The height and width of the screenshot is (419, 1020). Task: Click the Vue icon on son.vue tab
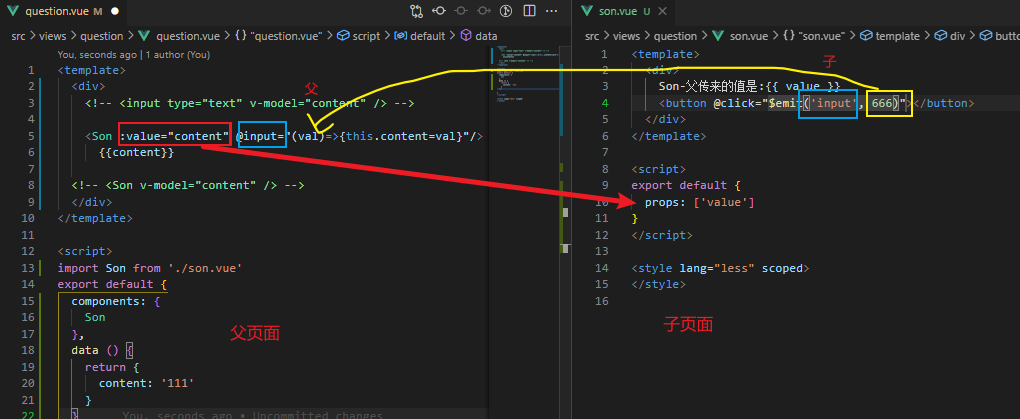[587, 11]
